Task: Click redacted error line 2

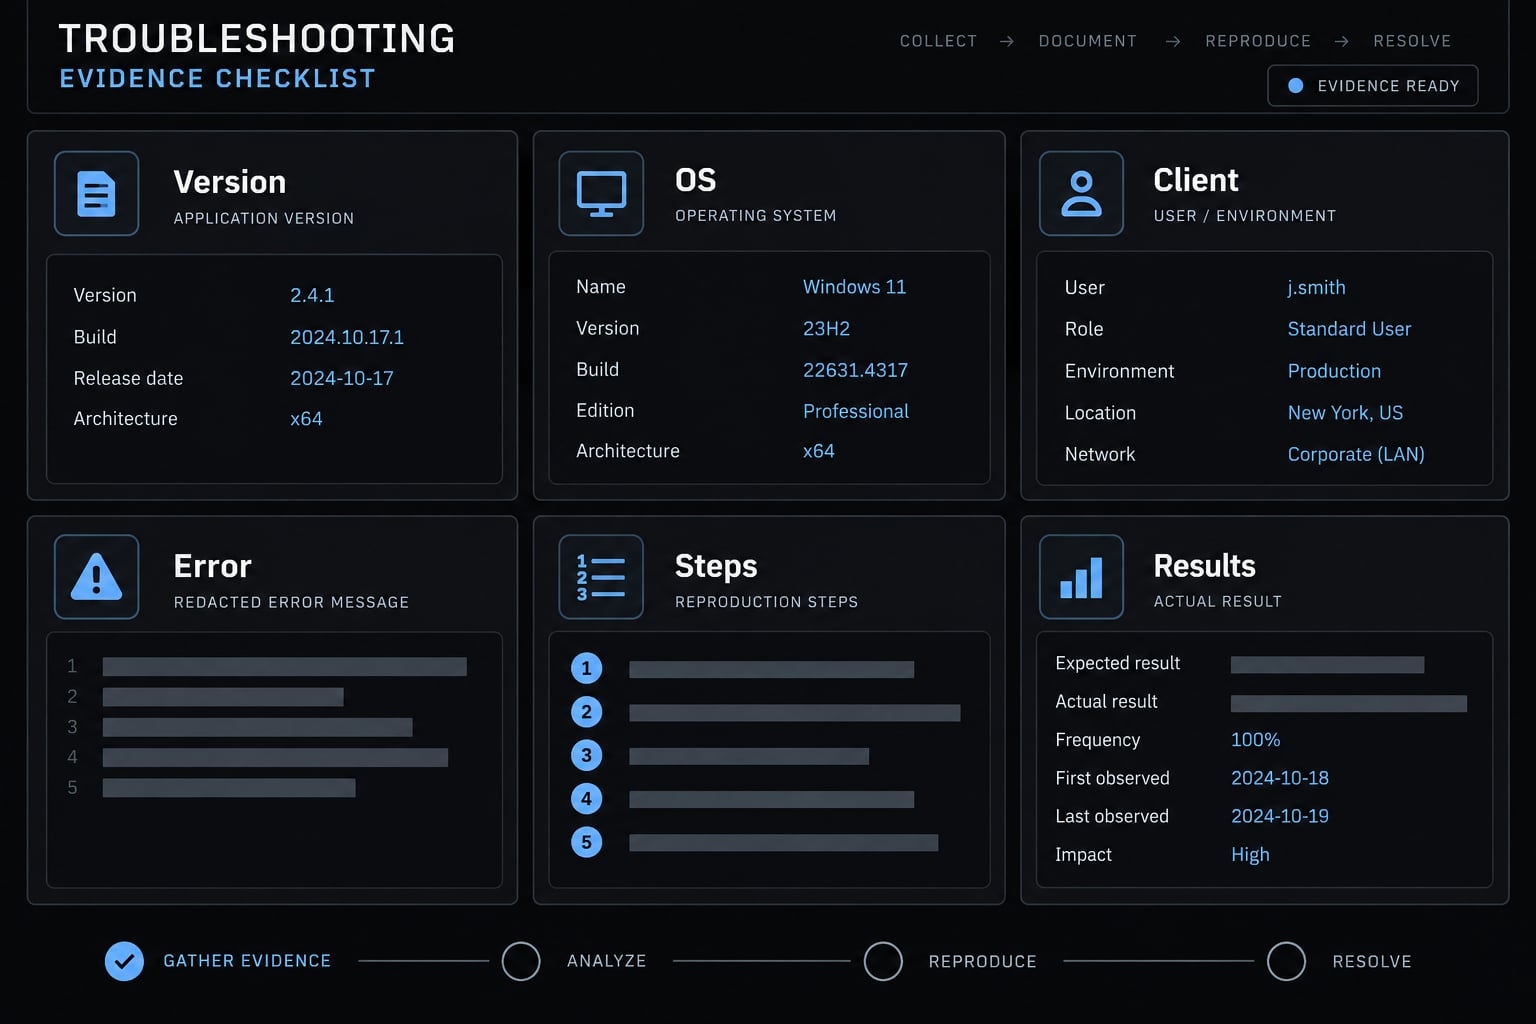Action: tap(223, 697)
